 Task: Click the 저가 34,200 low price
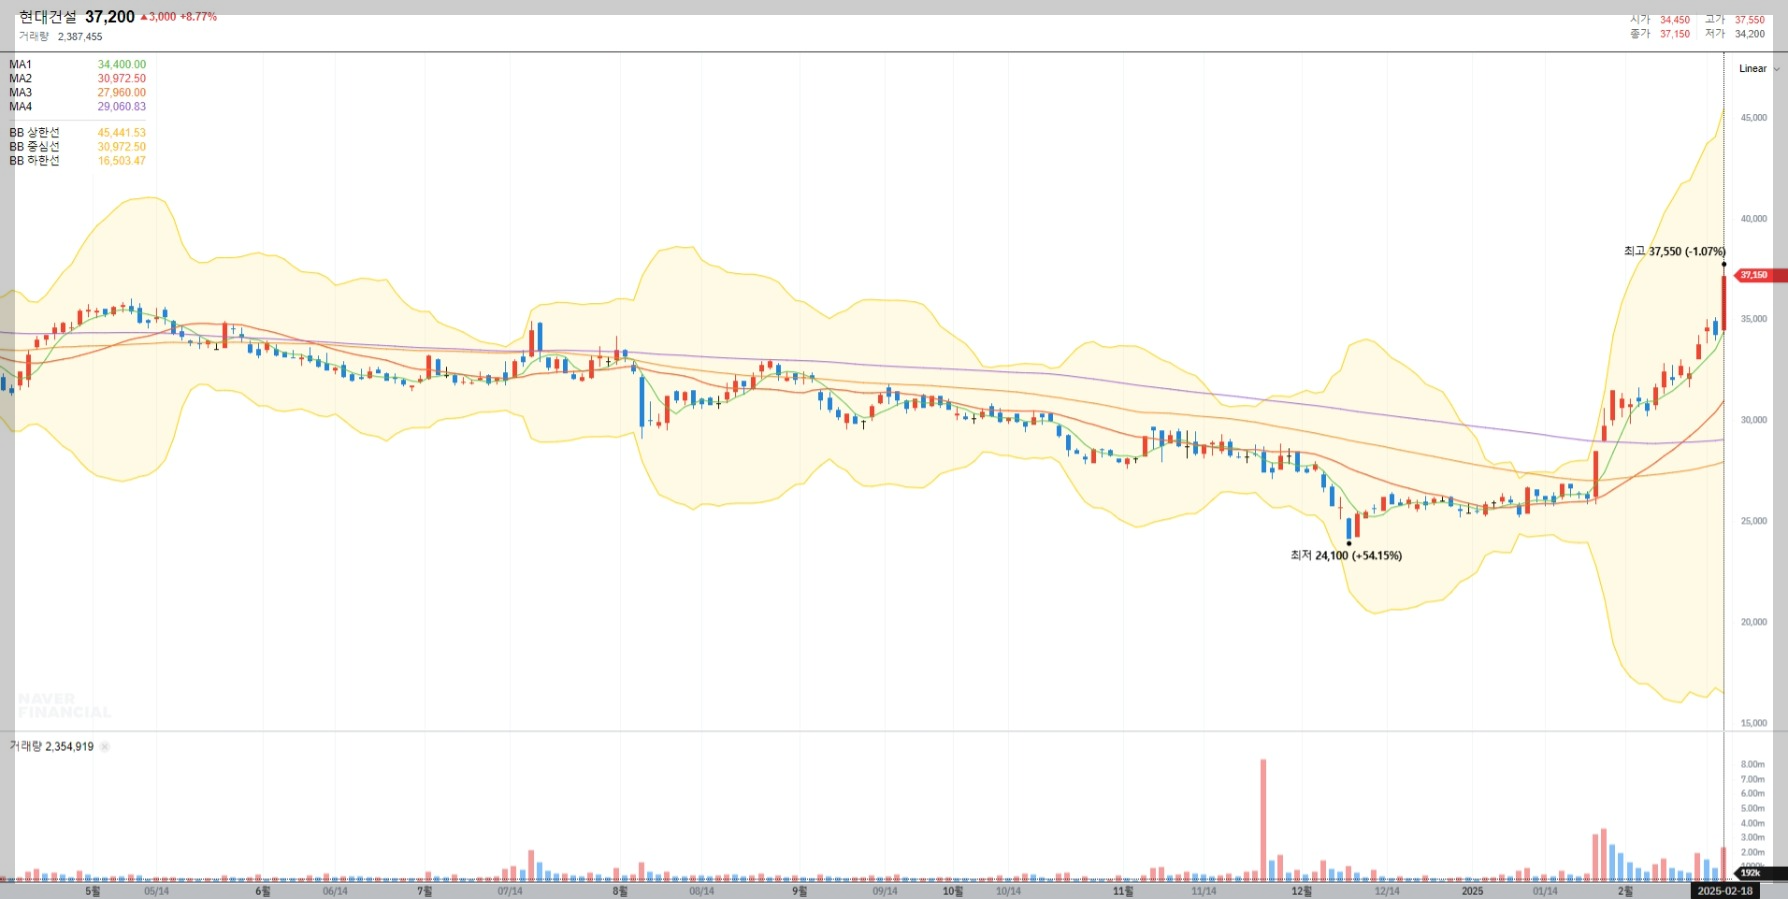coord(1735,34)
